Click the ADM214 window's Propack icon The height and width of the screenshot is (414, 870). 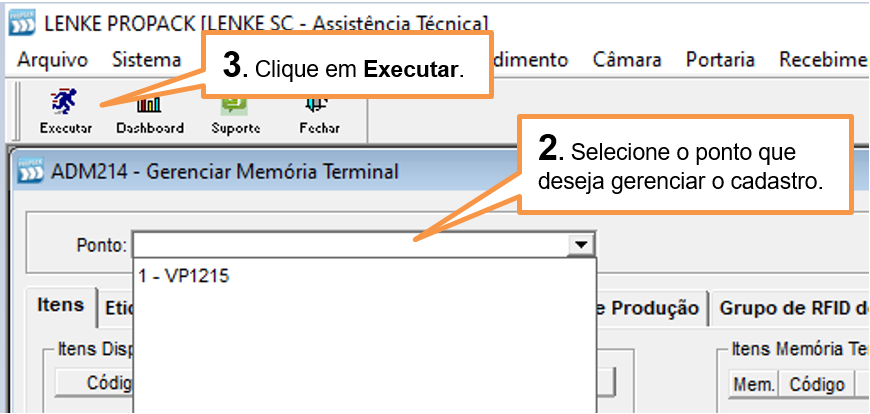tap(31, 170)
